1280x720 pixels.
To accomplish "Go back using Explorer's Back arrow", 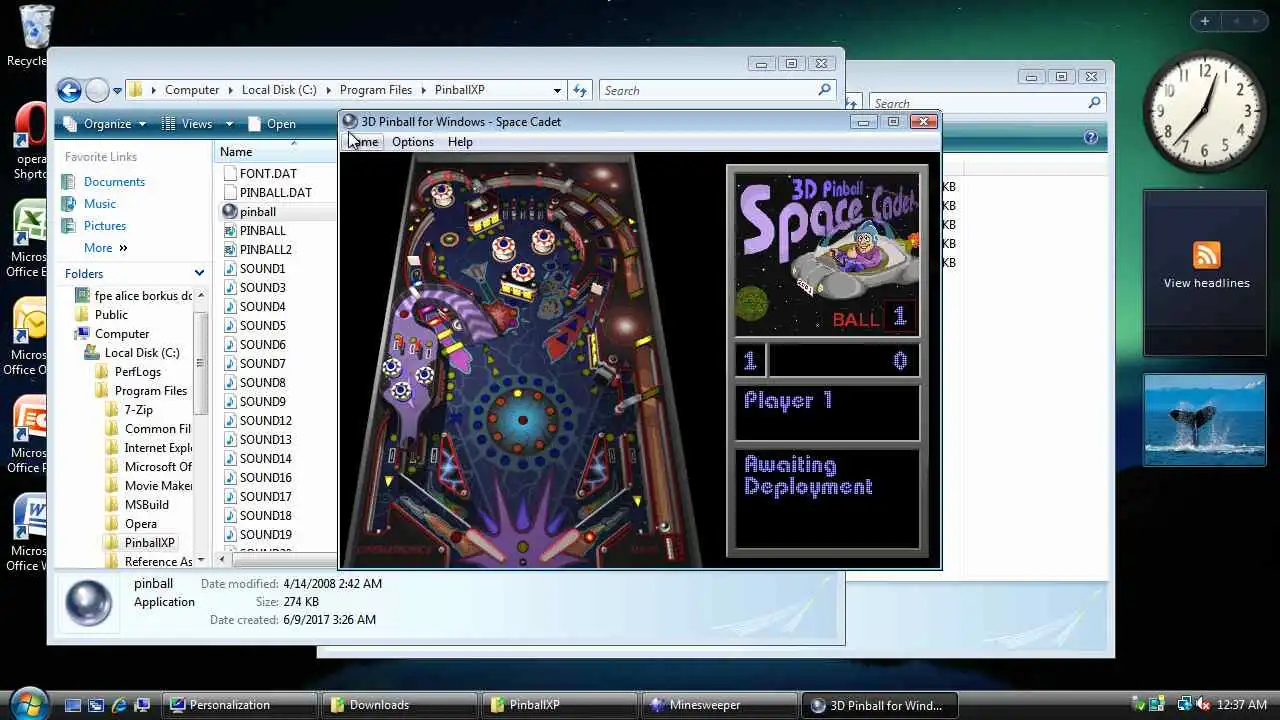I will click(x=69, y=91).
